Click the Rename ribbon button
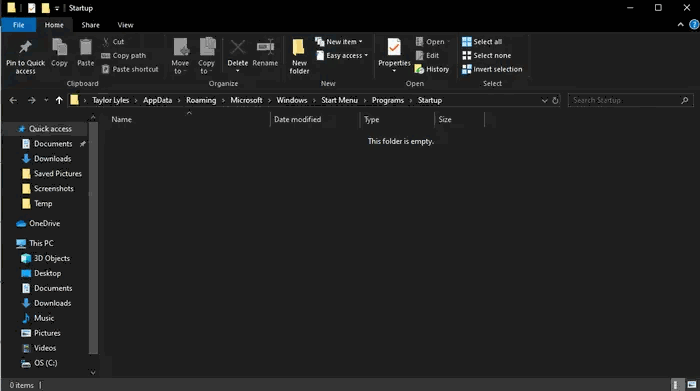The width and height of the screenshot is (700, 391). tap(265, 53)
